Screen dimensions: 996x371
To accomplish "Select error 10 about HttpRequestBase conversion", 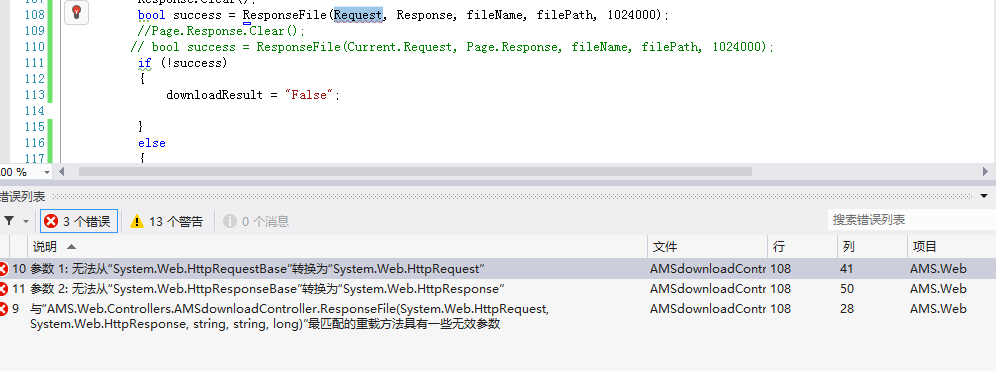I will pyautogui.click(x=498, y=269).
